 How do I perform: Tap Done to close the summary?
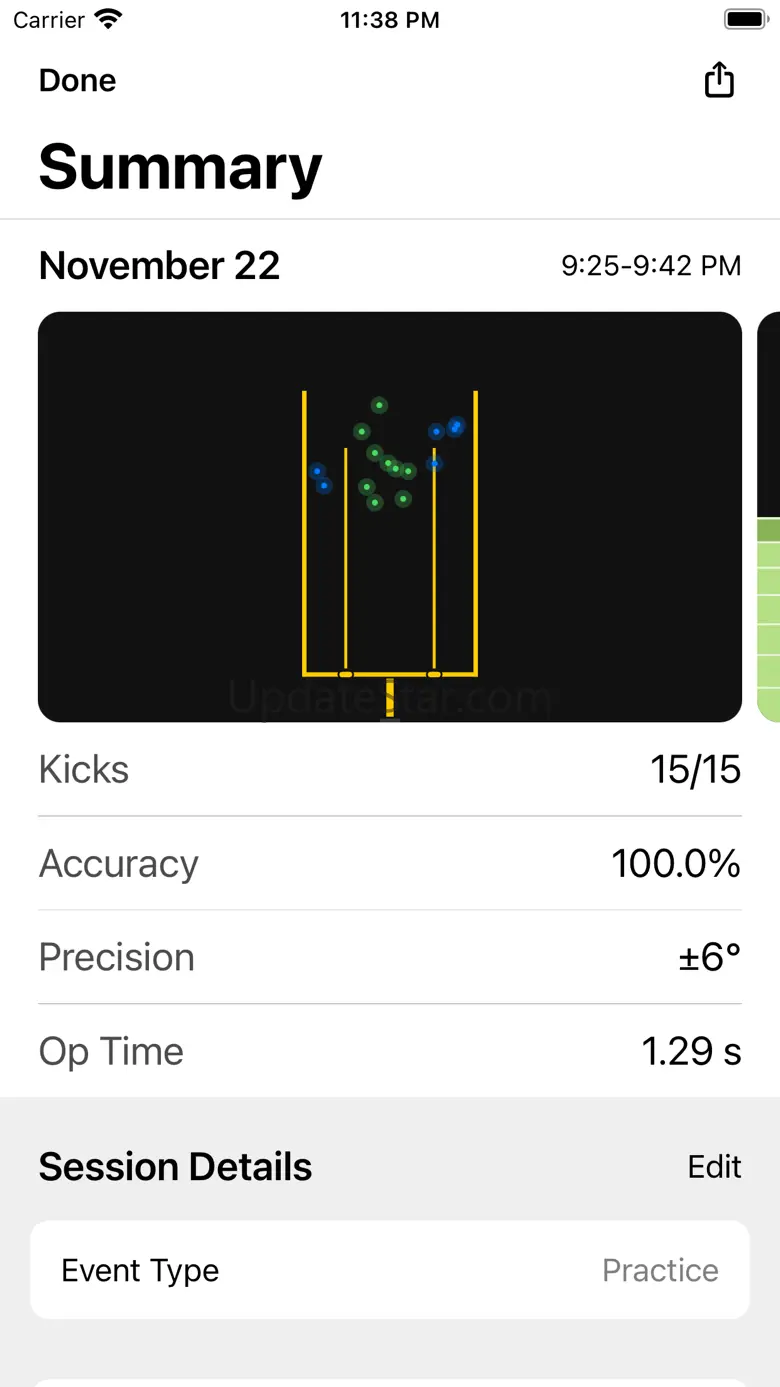point(77,80)
